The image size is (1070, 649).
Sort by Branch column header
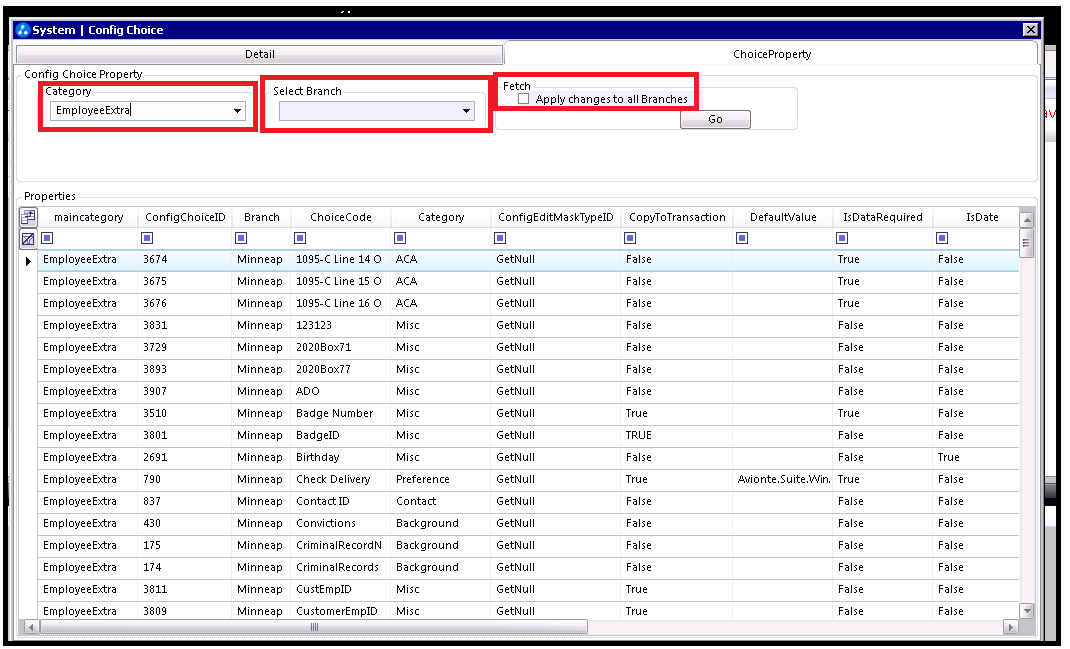[x=261, y=217]
